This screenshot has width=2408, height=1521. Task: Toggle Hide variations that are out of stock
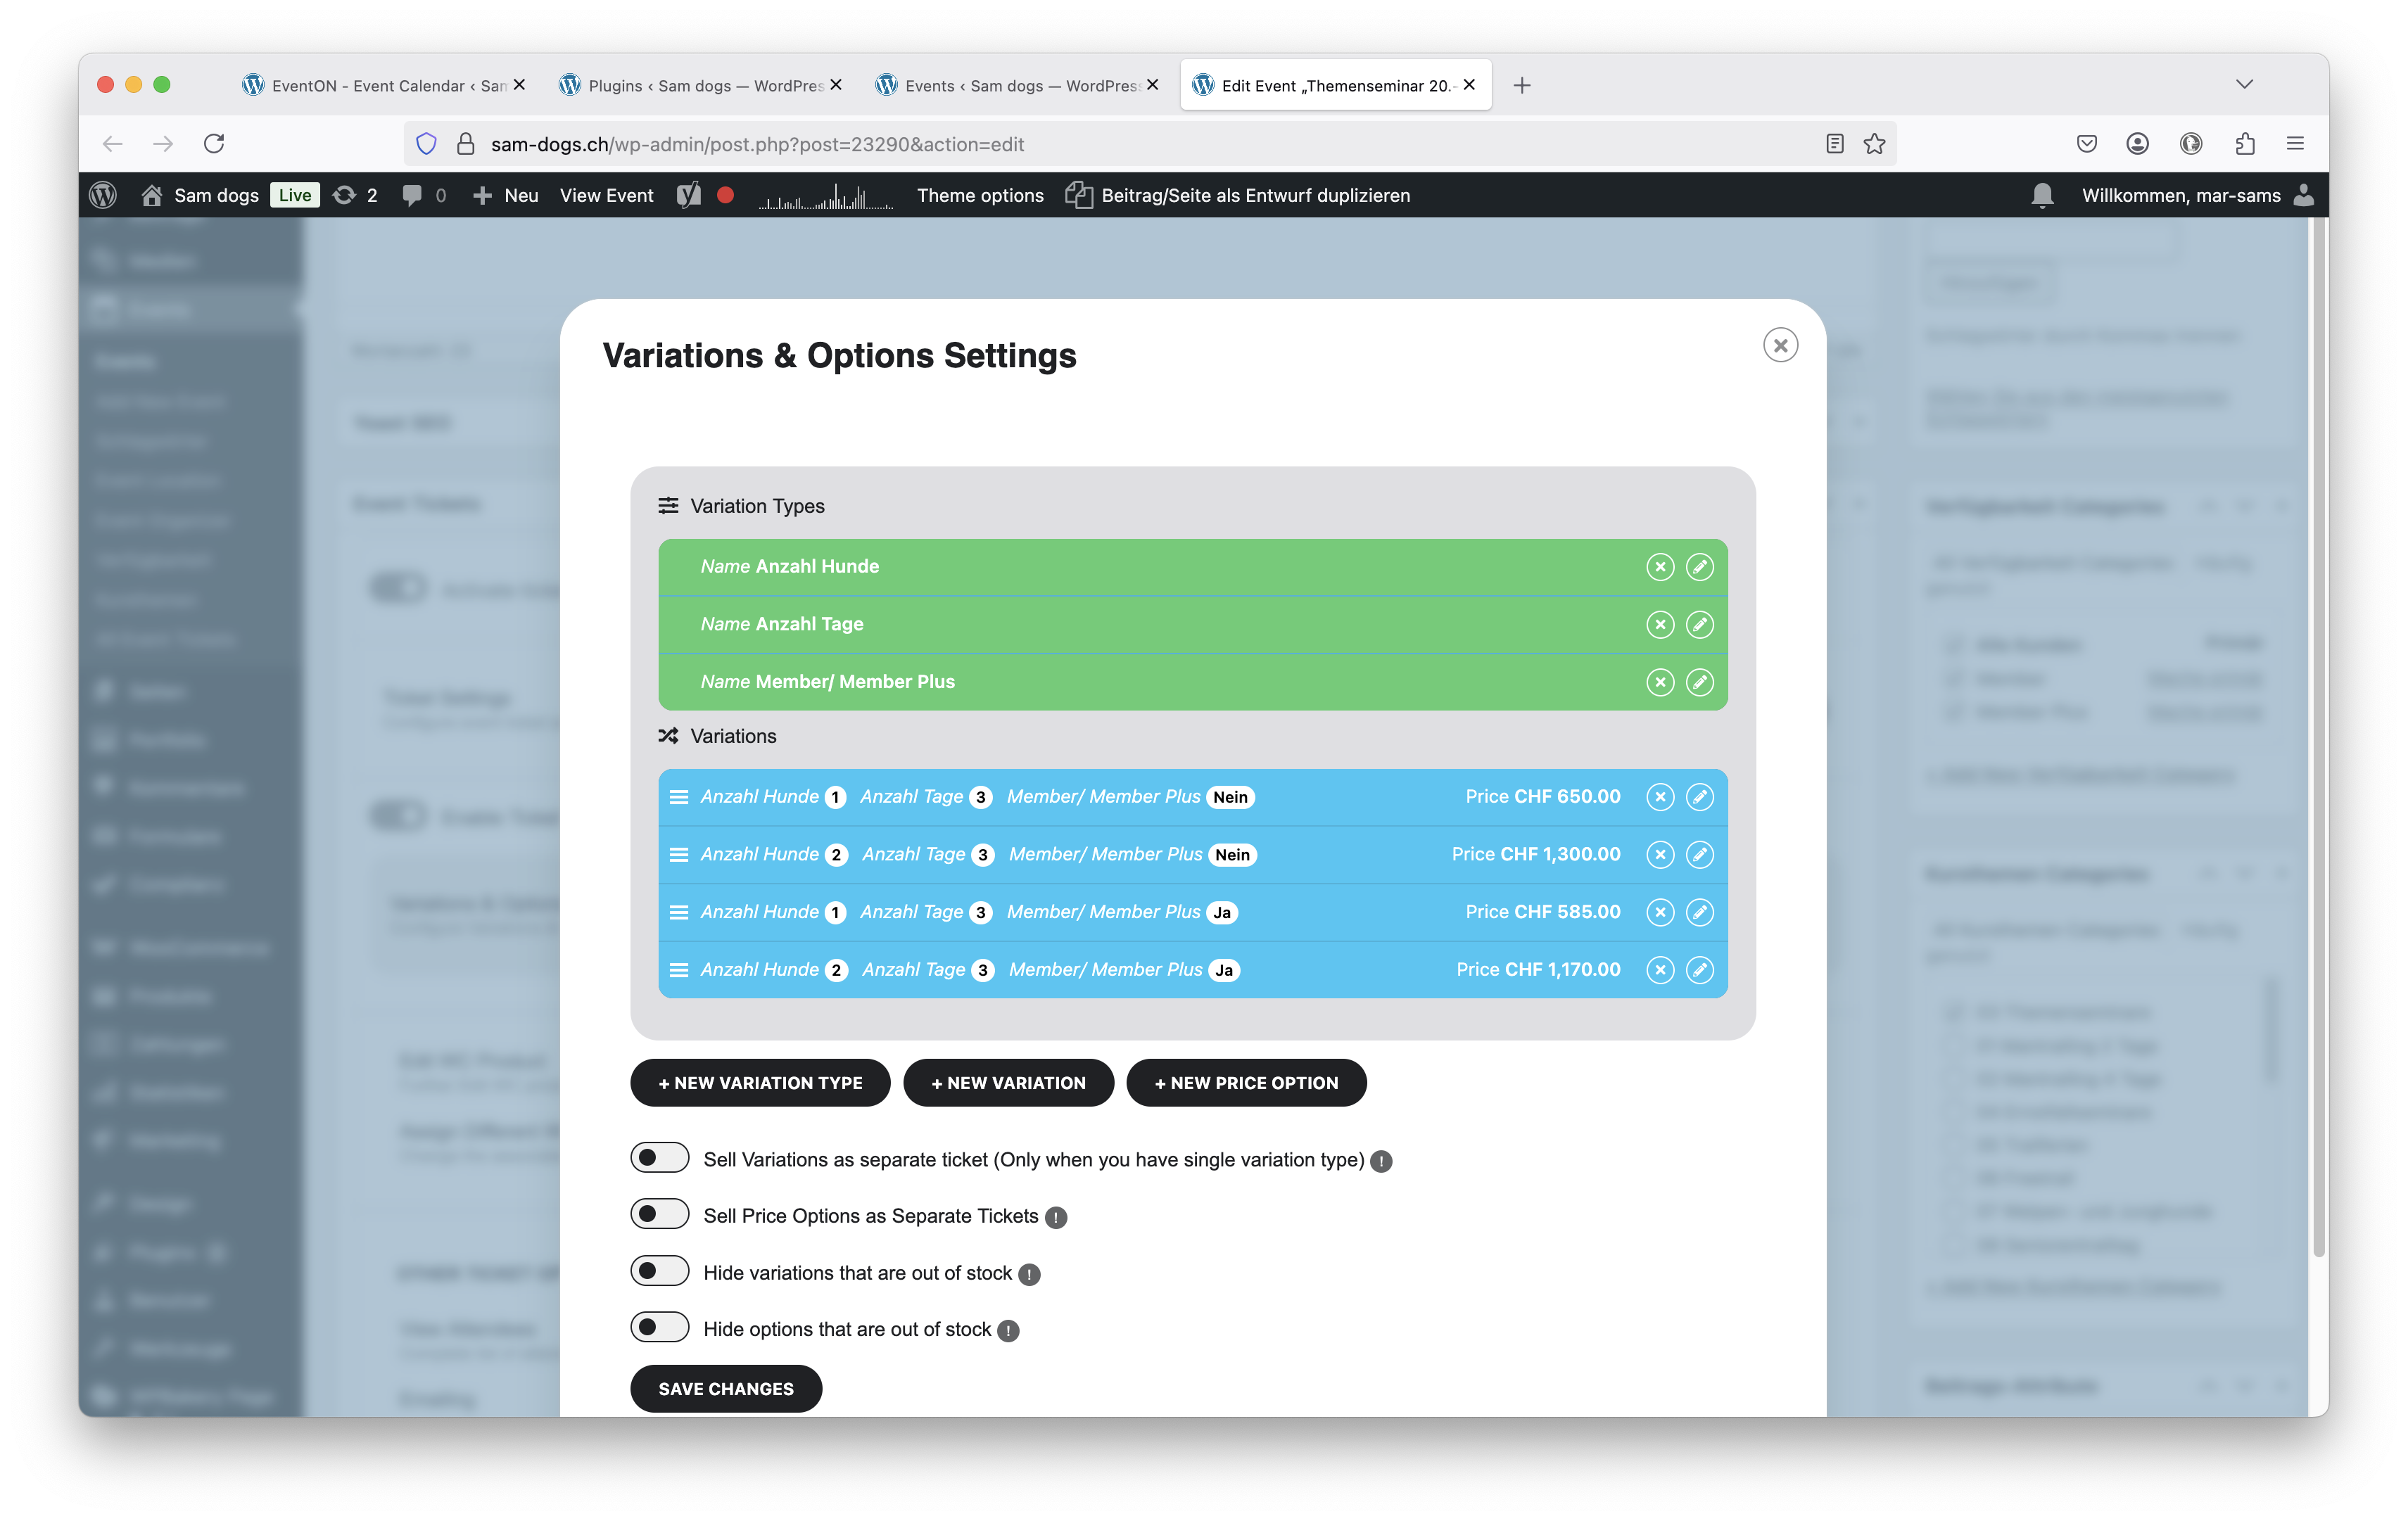click(x=659, y=1271)
